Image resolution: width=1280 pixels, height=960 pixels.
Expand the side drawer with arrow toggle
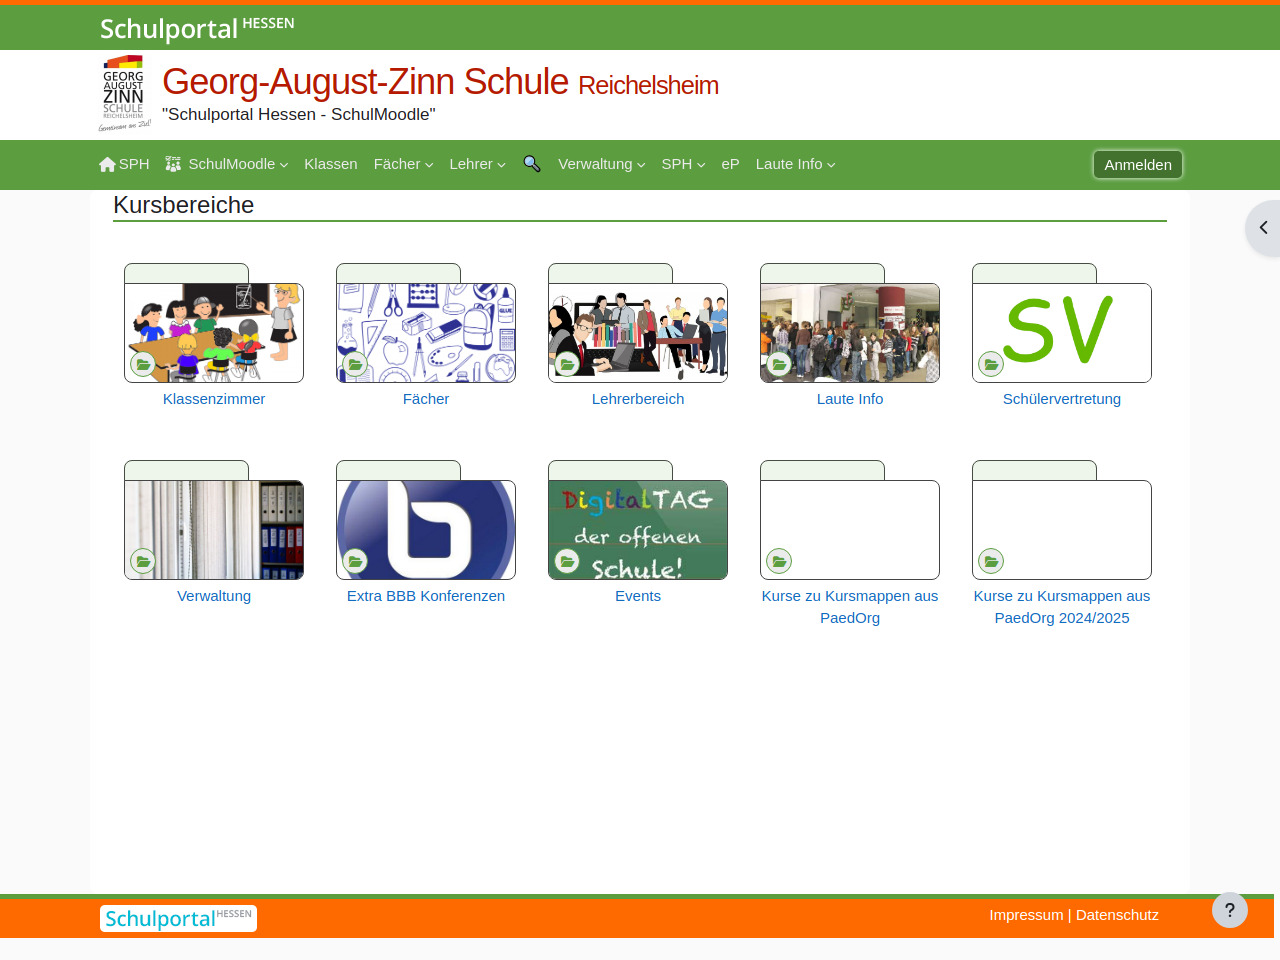pos(1263,228)
